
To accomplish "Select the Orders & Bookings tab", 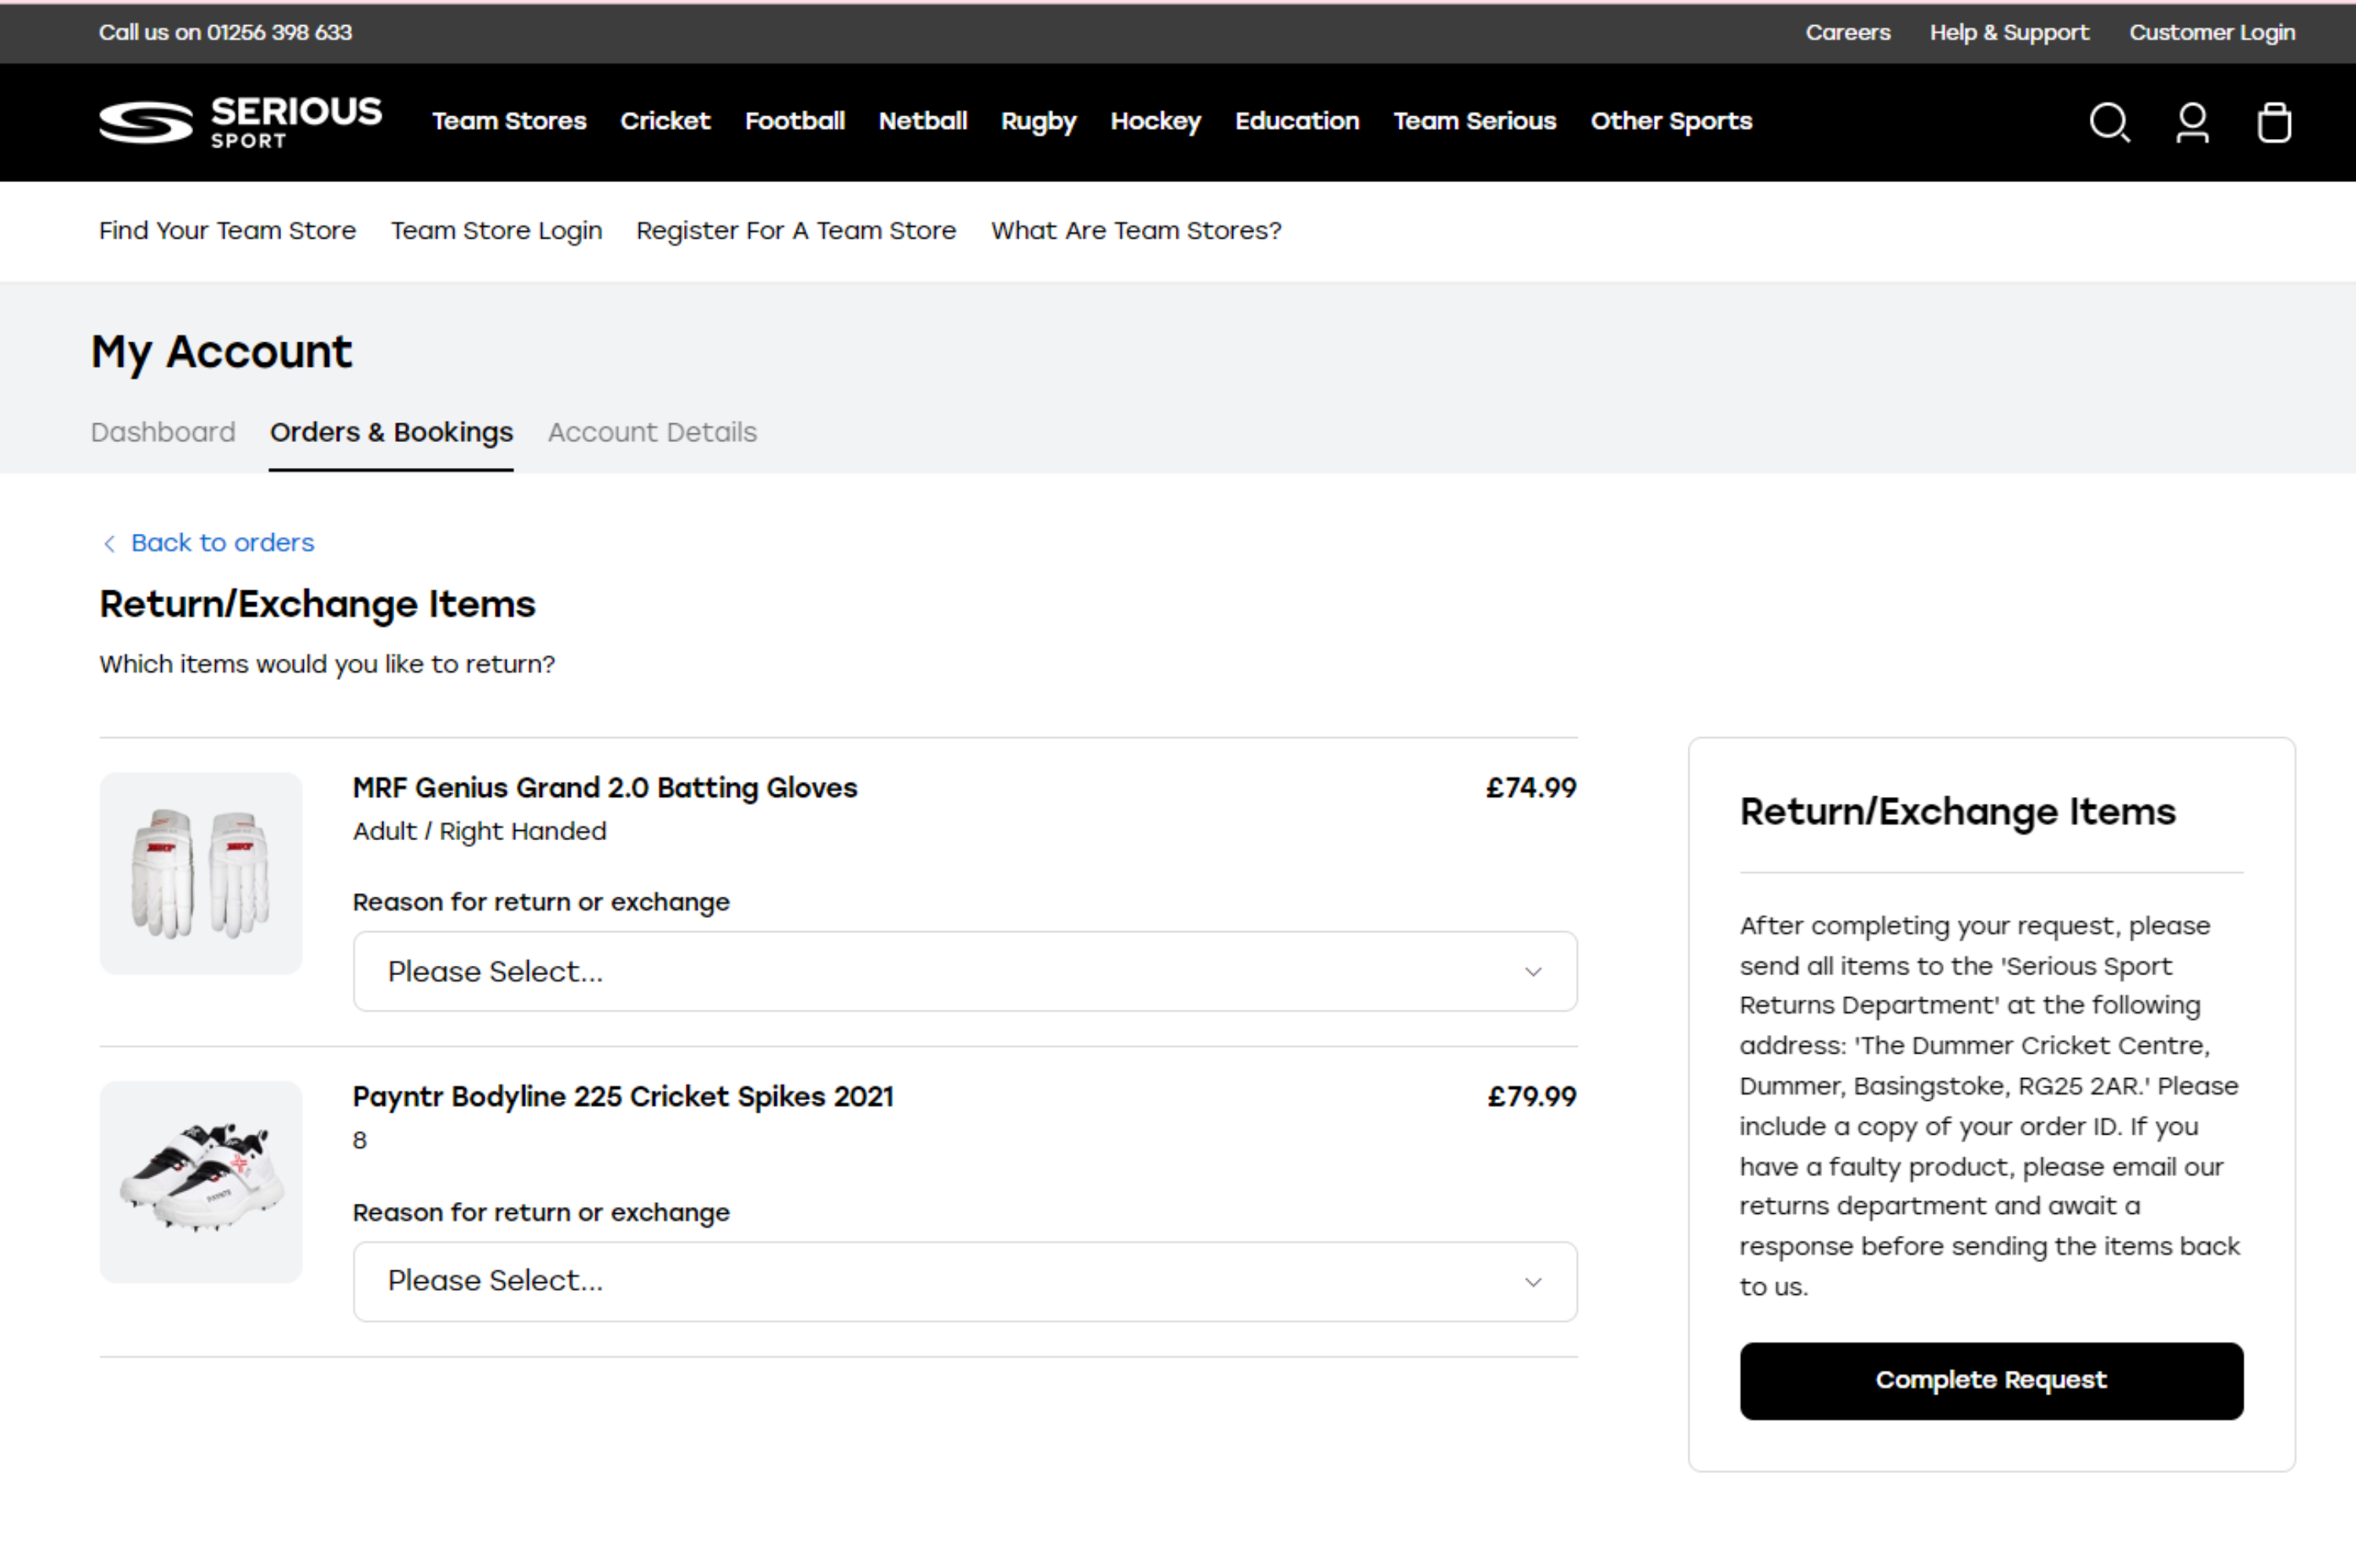I will coord(391,432).
